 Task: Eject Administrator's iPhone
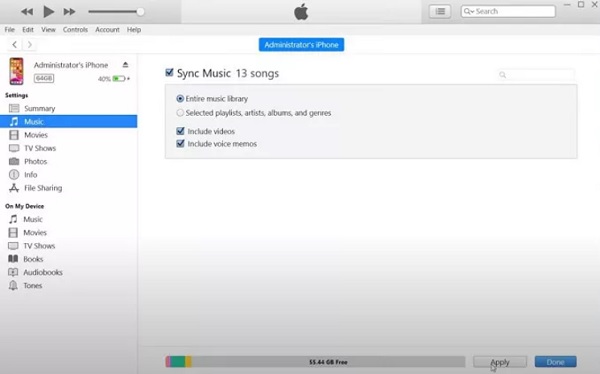[x=125, y=65]
